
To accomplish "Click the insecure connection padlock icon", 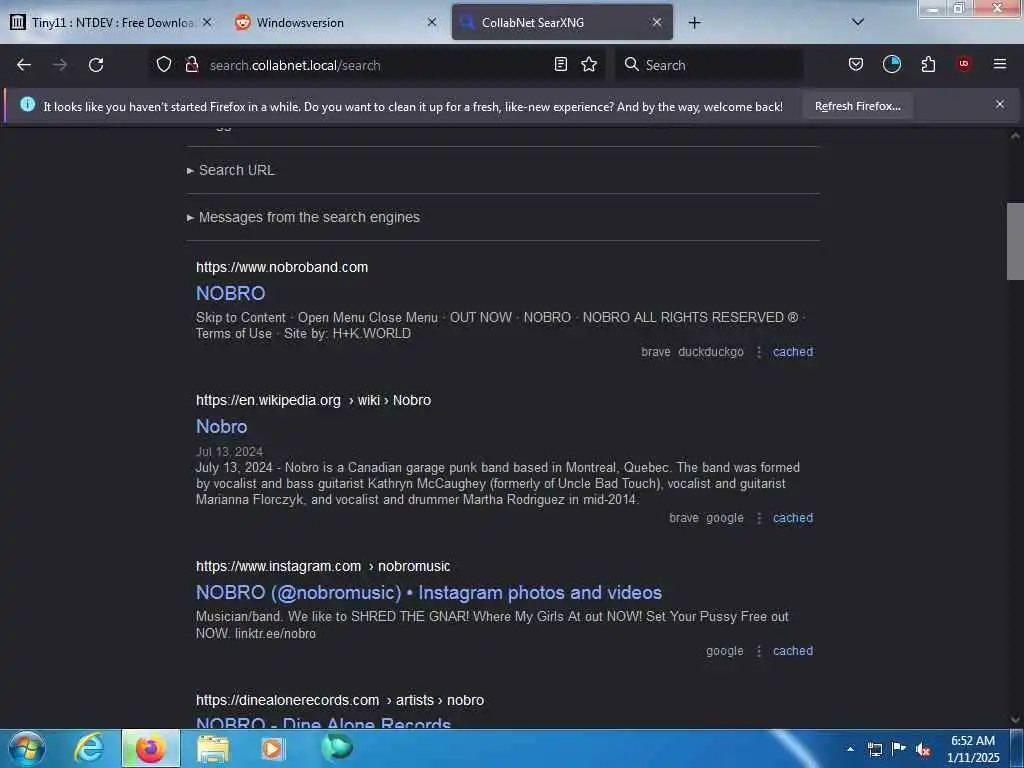I will point(191,64).
